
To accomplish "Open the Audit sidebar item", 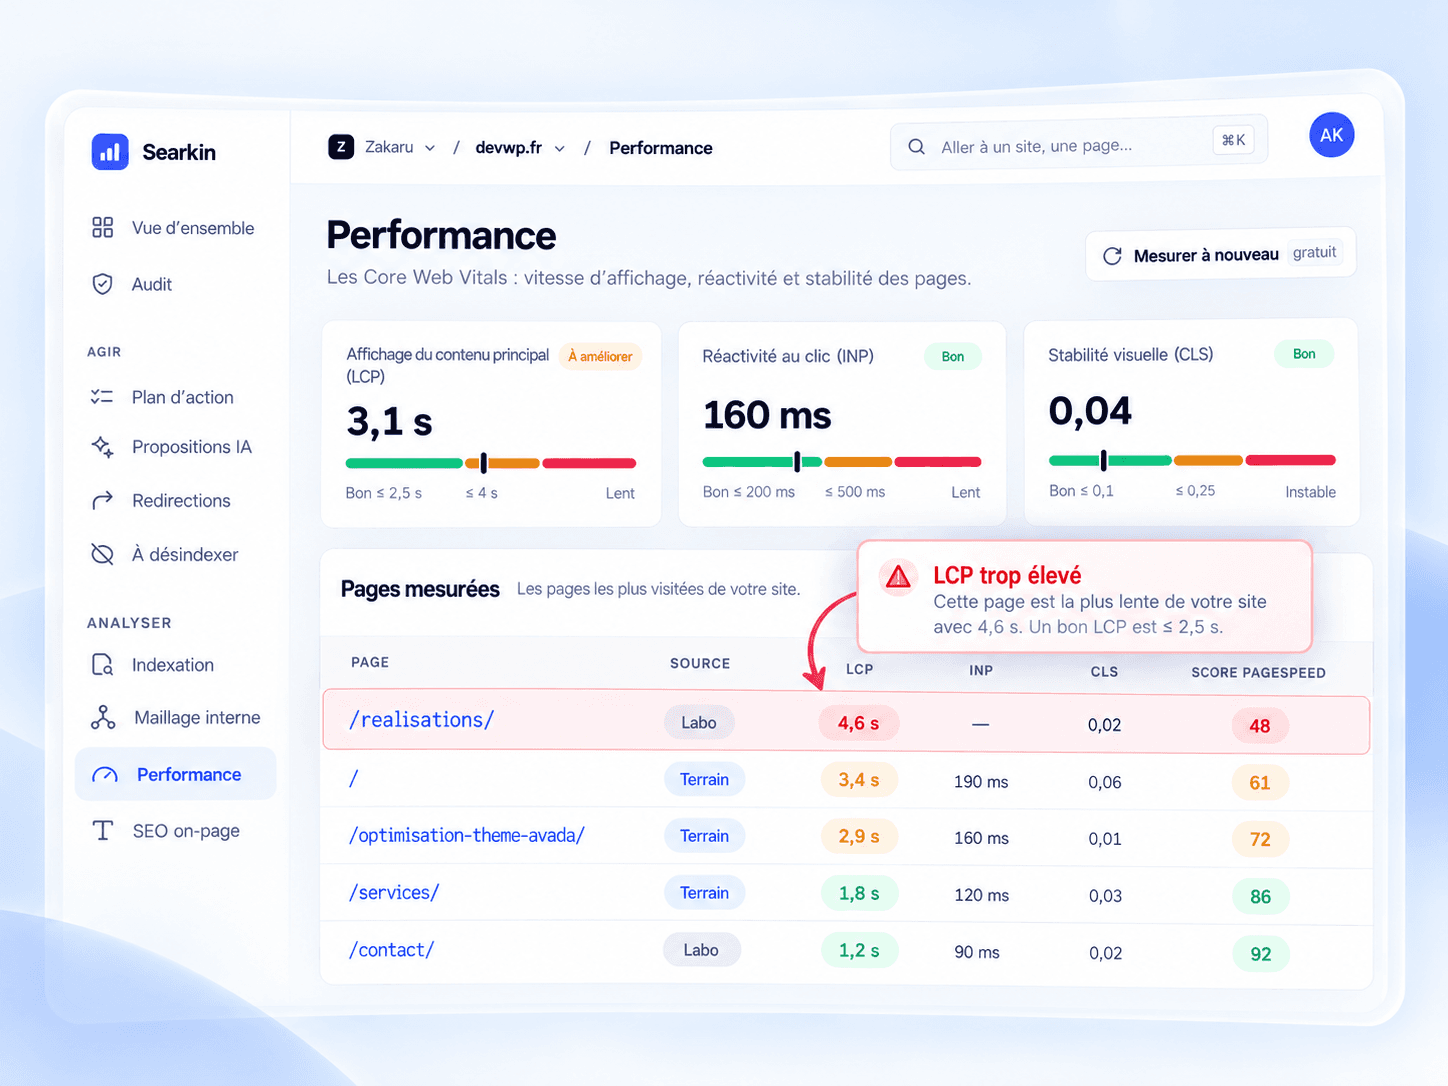I will coord(131,284).
